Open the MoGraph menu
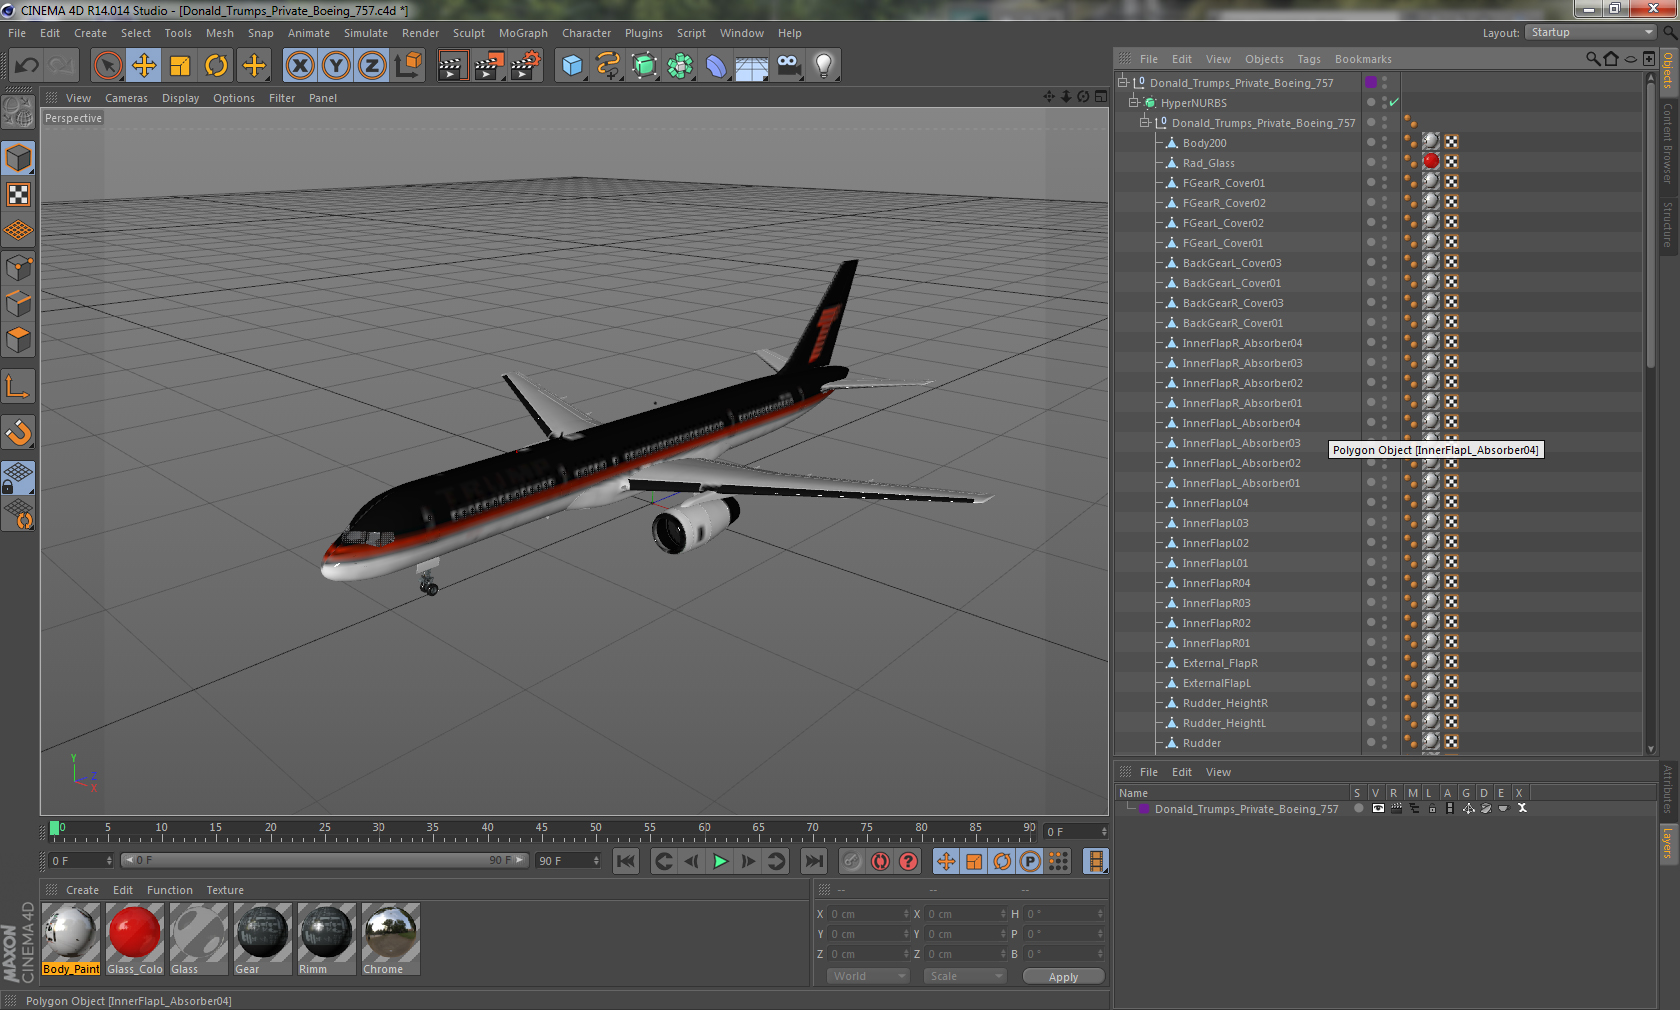The width and height of the screenshot is (1680, 1010). [x=523, y=33]
